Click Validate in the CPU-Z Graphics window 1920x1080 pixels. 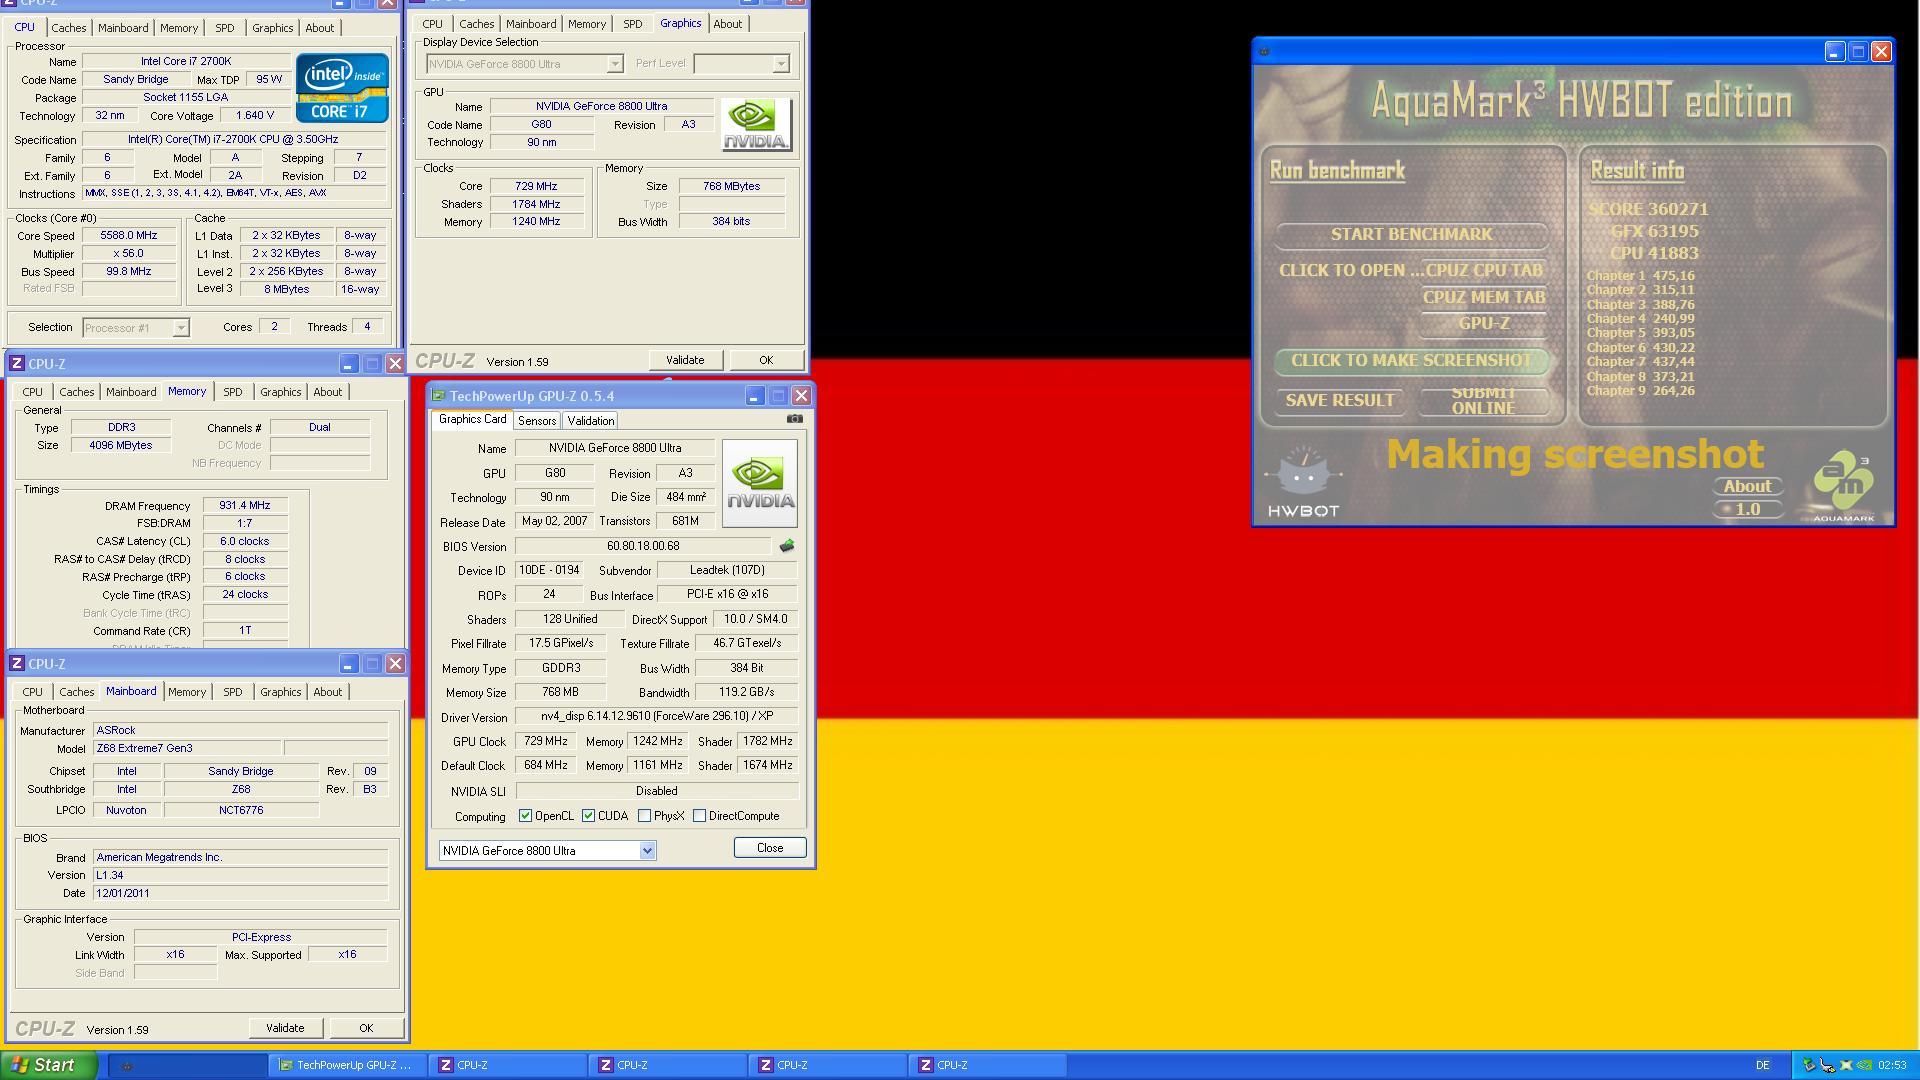point(685,360)
